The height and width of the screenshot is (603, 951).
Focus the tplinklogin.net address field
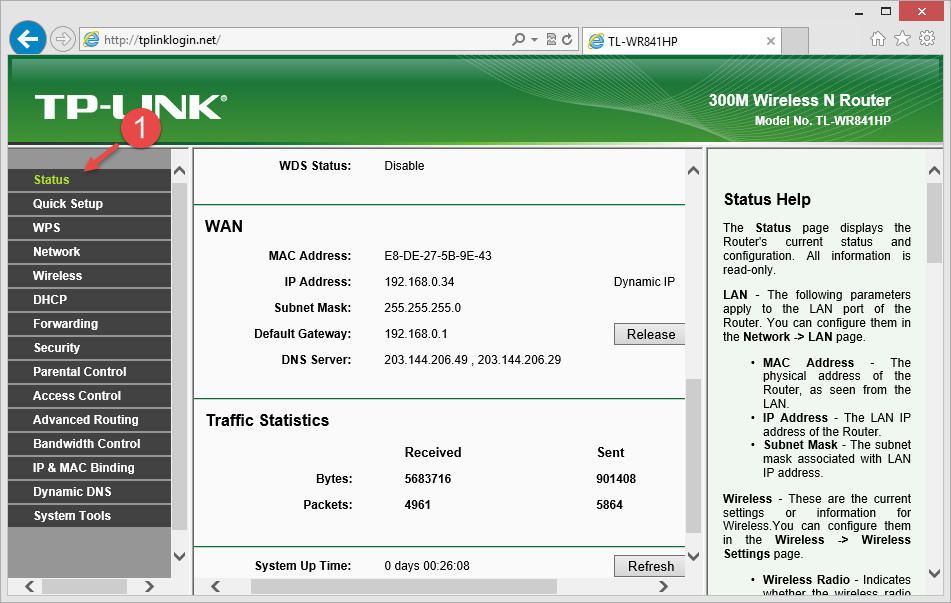(x=303, y=40)
